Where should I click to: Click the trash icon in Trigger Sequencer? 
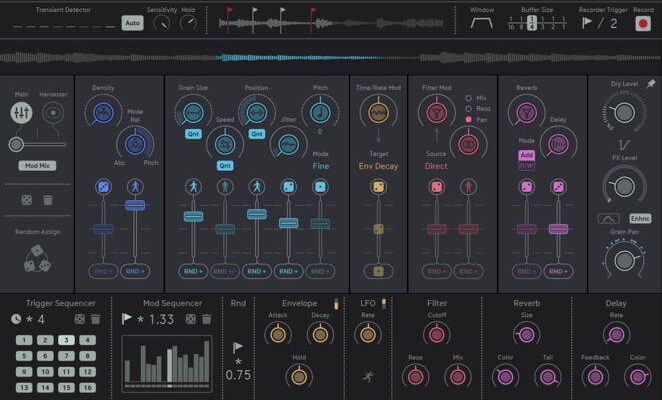95,318
